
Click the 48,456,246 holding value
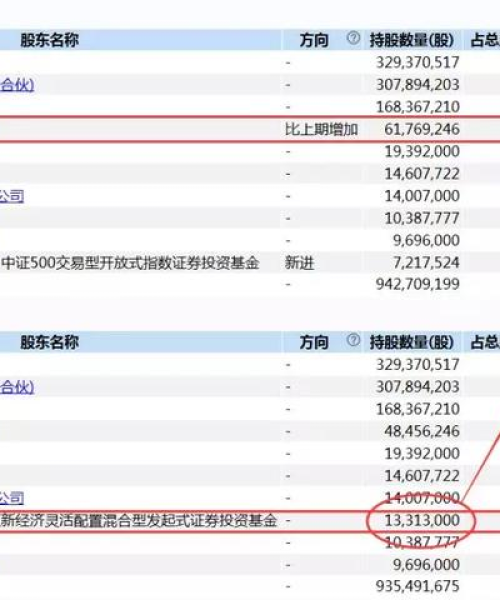[x=422, y=431]
